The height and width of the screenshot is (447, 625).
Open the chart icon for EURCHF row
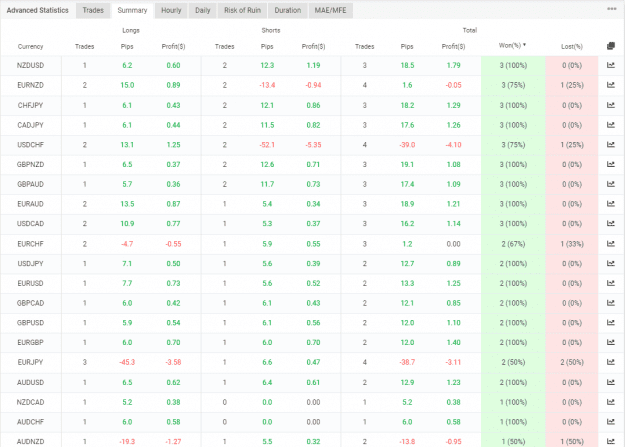611,244
